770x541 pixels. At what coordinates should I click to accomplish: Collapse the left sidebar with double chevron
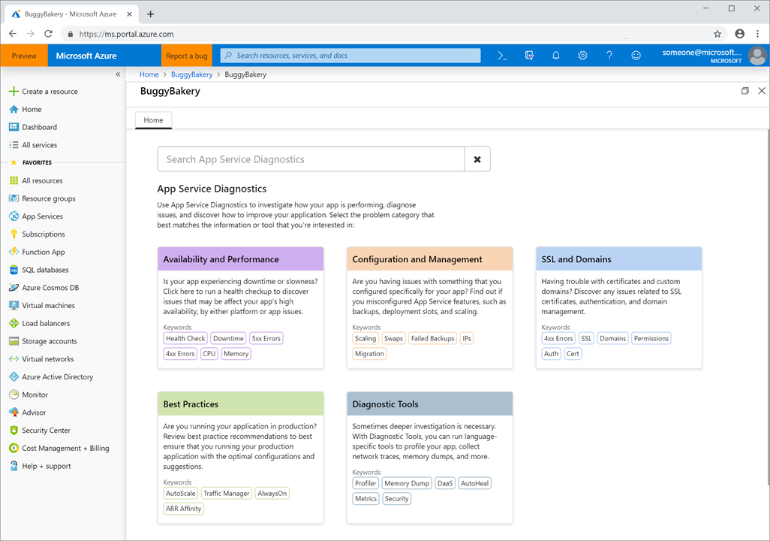coord(118,74)
